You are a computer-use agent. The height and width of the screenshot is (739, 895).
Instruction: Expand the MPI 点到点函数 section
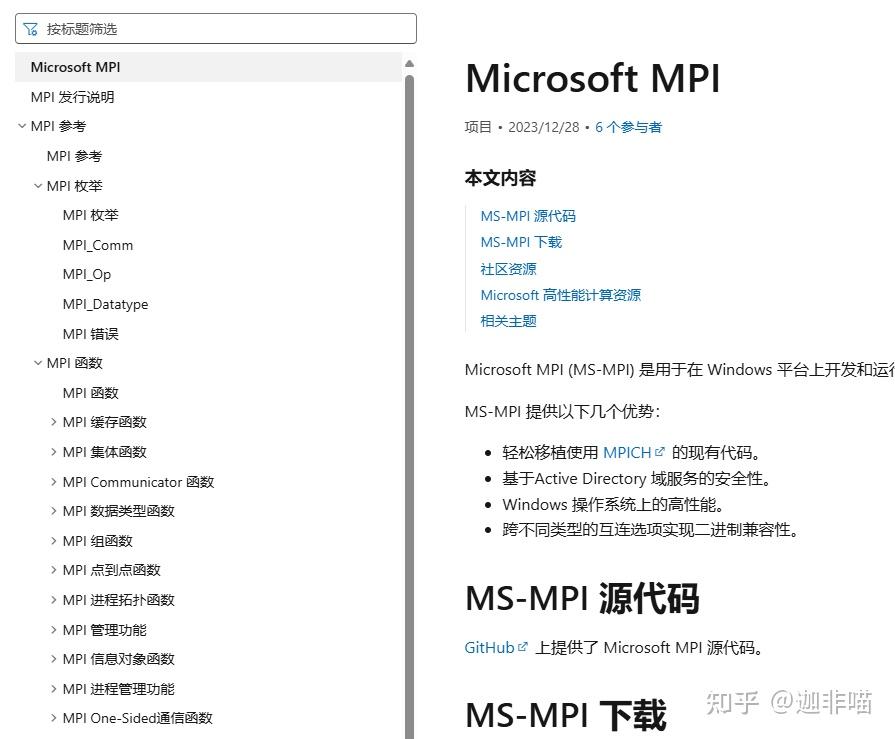click(x=53, y=570)
